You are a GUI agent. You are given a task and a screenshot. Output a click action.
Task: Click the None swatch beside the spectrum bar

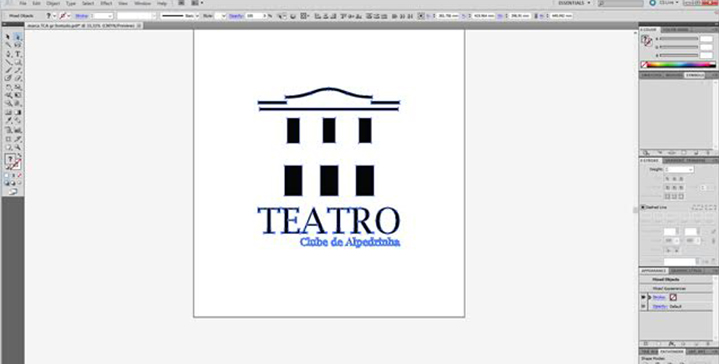[644, 65]
